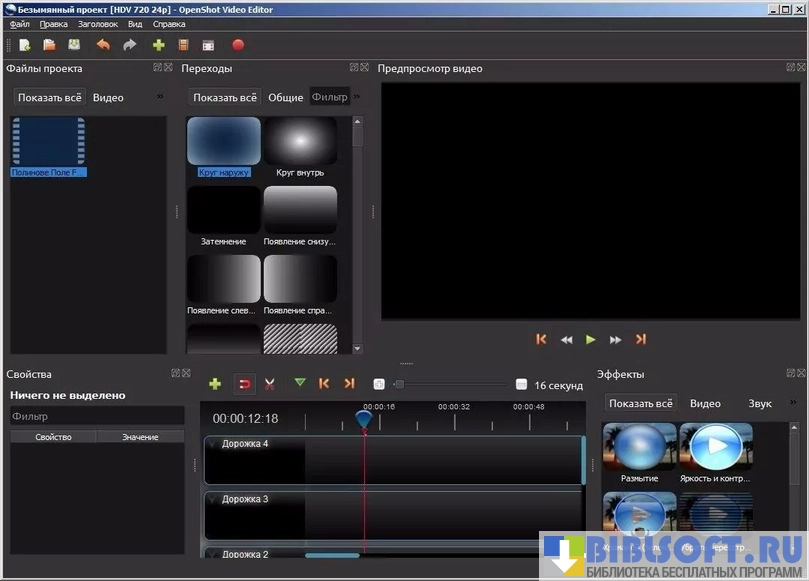Collapse Дорожка 4 track arrow
The height and width of the screenshot is (581, 809).
[x=212, y=444]
